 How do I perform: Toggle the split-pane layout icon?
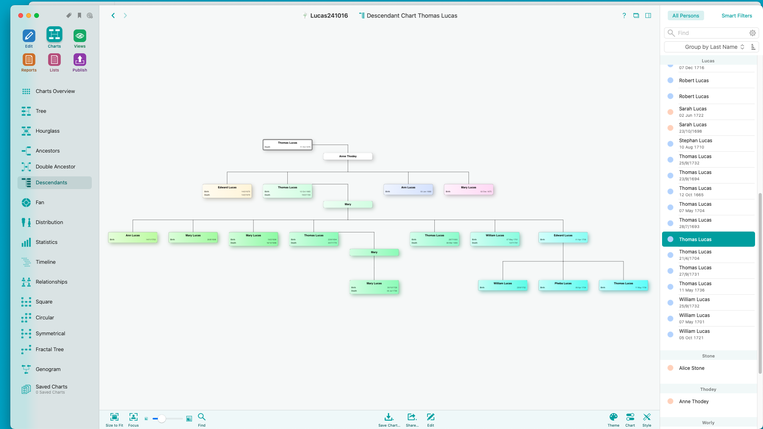coord(648,16)
